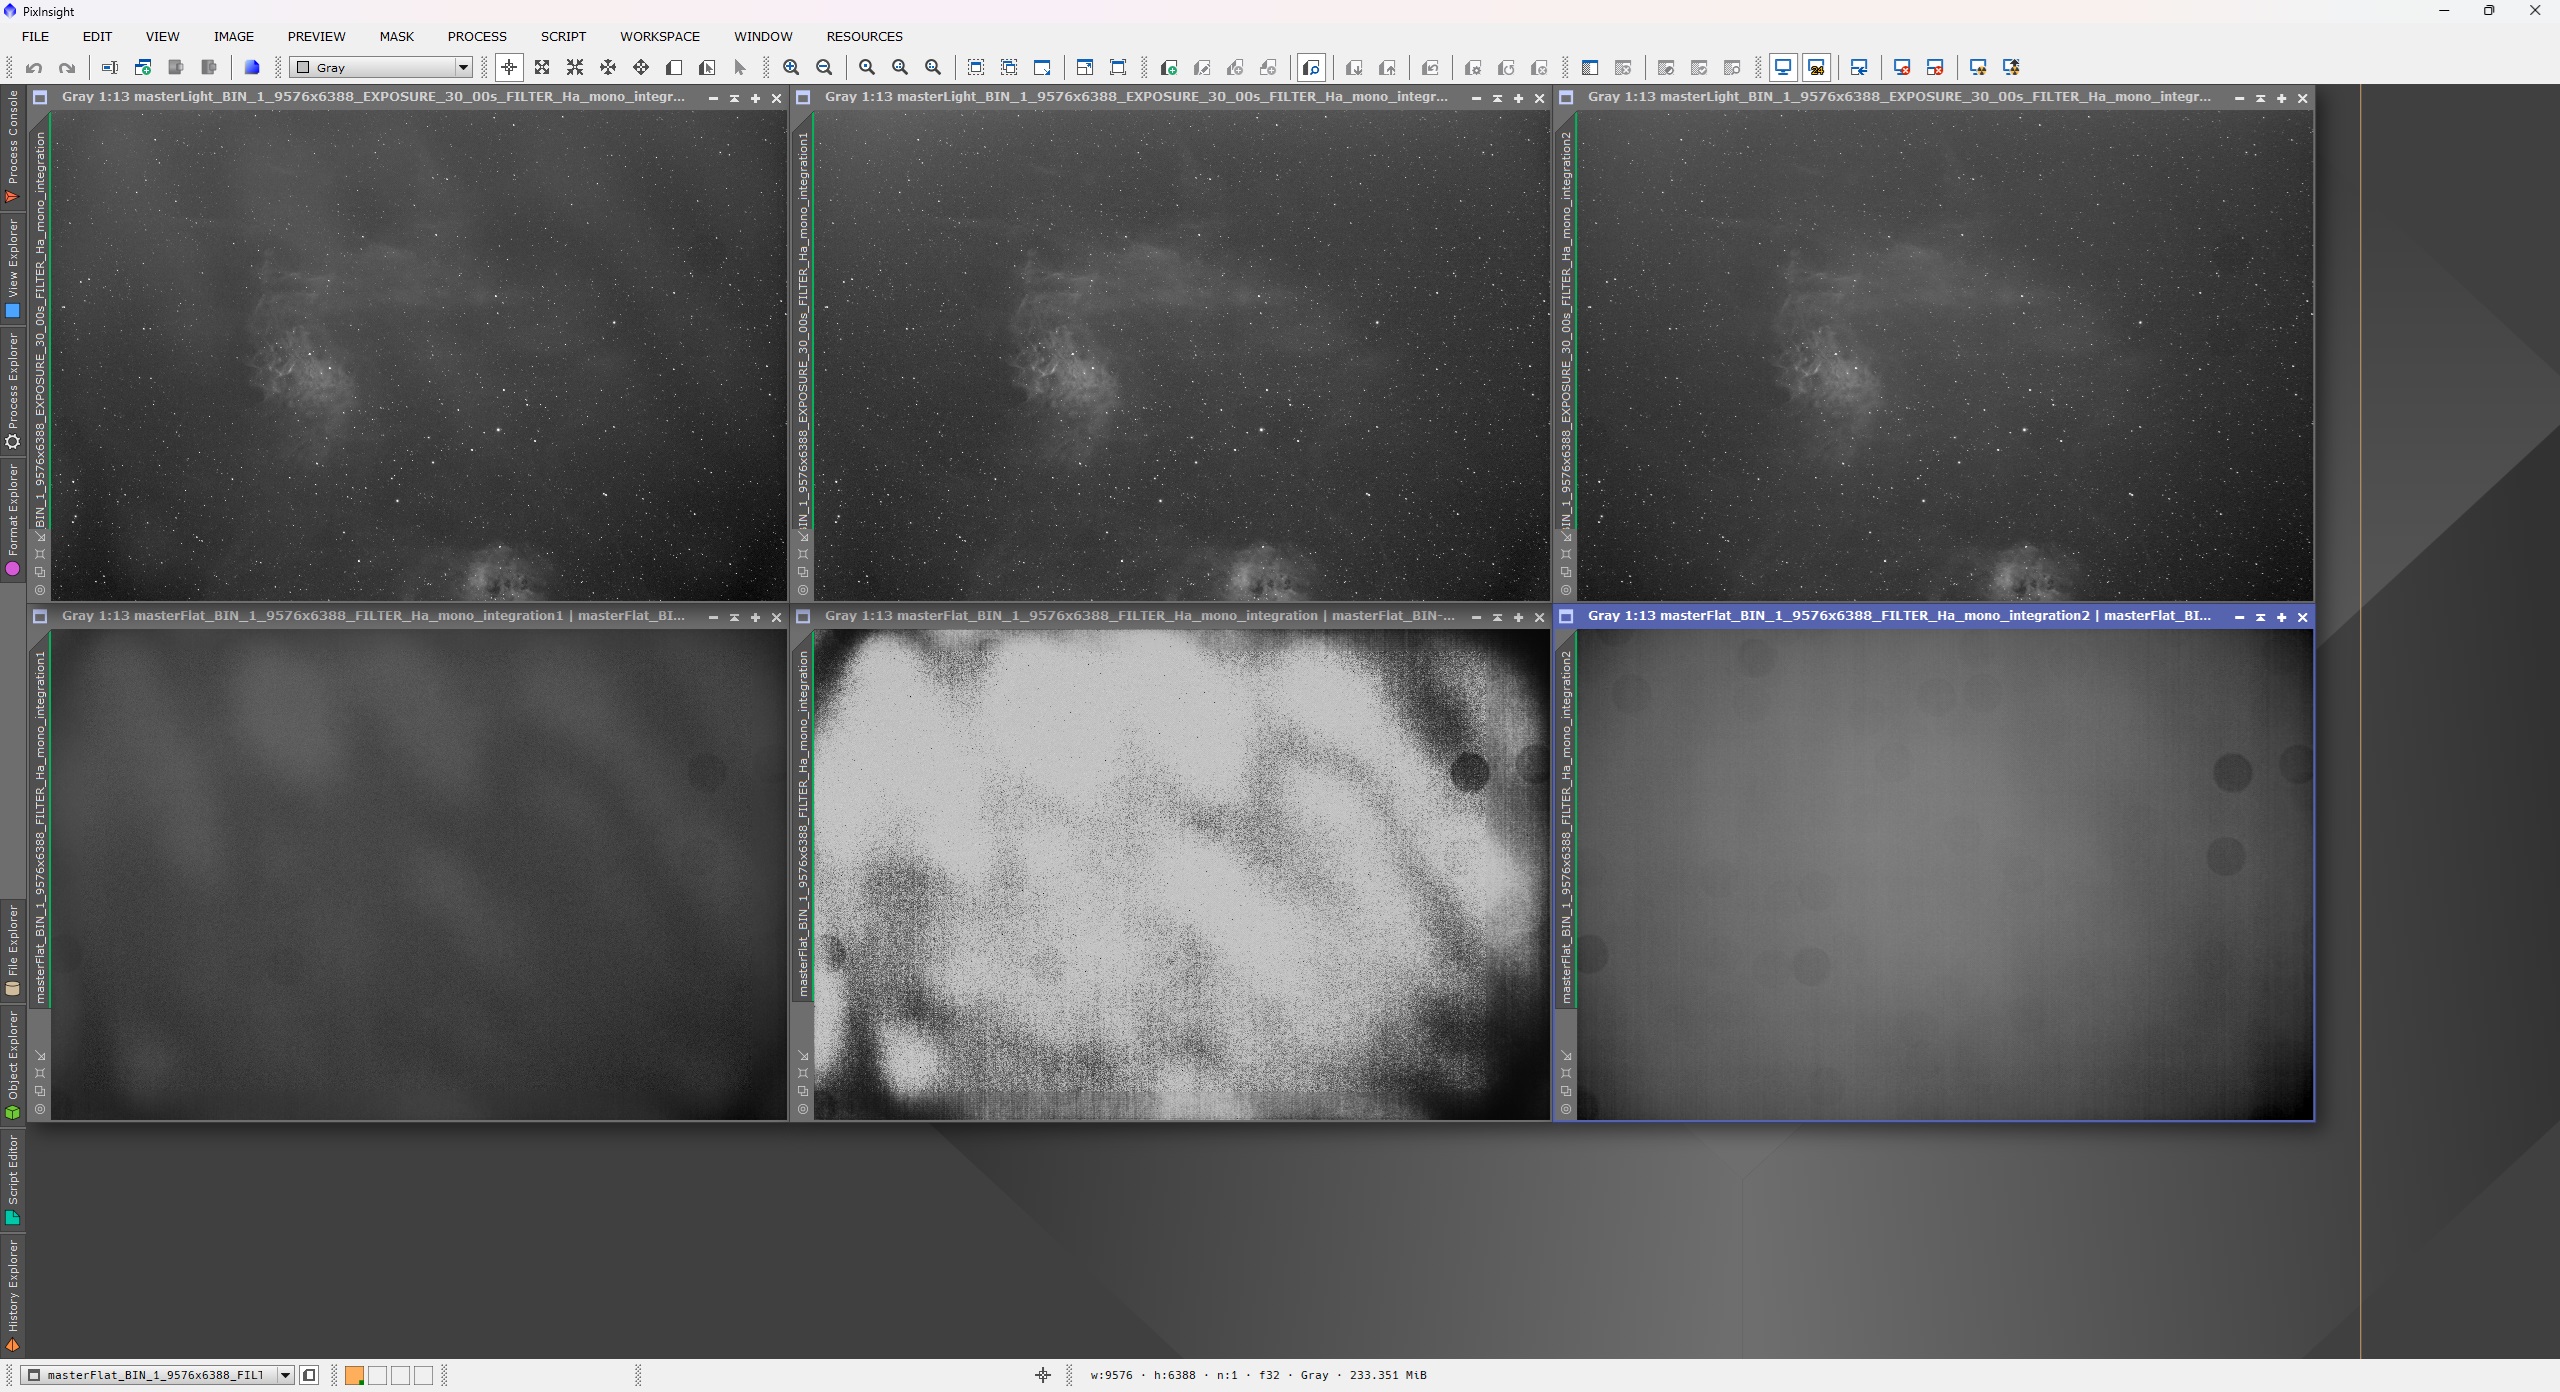Shade the top-right masterLight window
Screen dimensions: 2560x1392
[x=2260, y=98]
